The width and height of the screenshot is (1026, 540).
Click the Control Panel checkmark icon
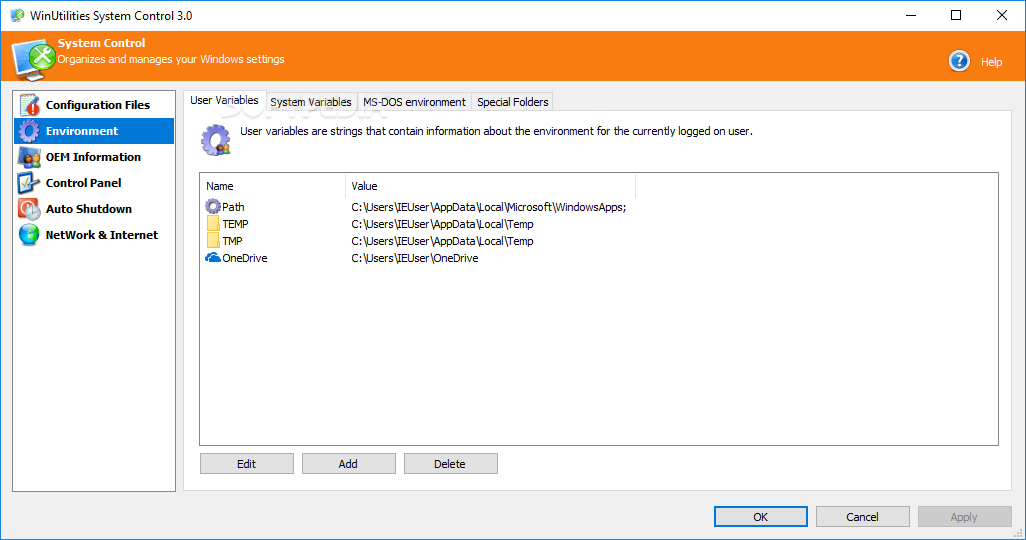point(29,183)
